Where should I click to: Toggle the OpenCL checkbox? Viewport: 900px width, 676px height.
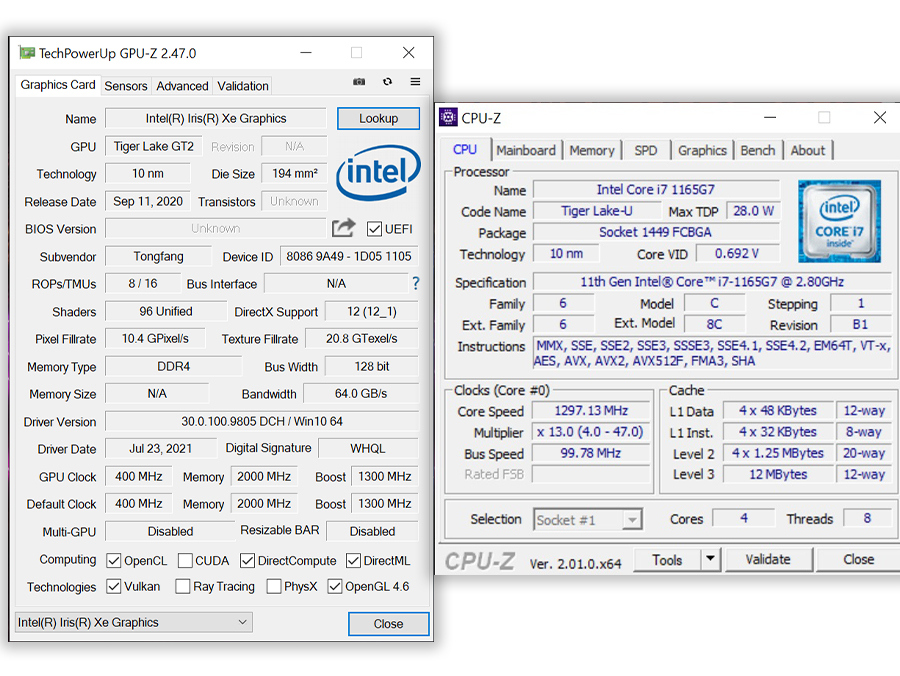114,561
